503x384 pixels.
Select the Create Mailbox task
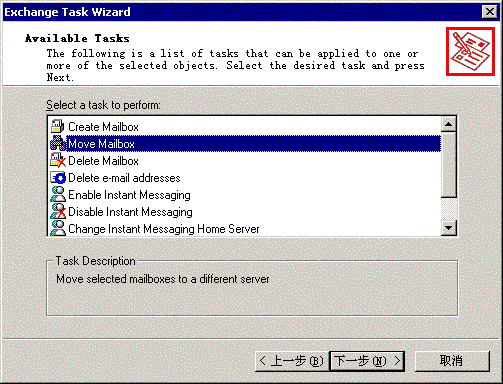tap(103, 127)
